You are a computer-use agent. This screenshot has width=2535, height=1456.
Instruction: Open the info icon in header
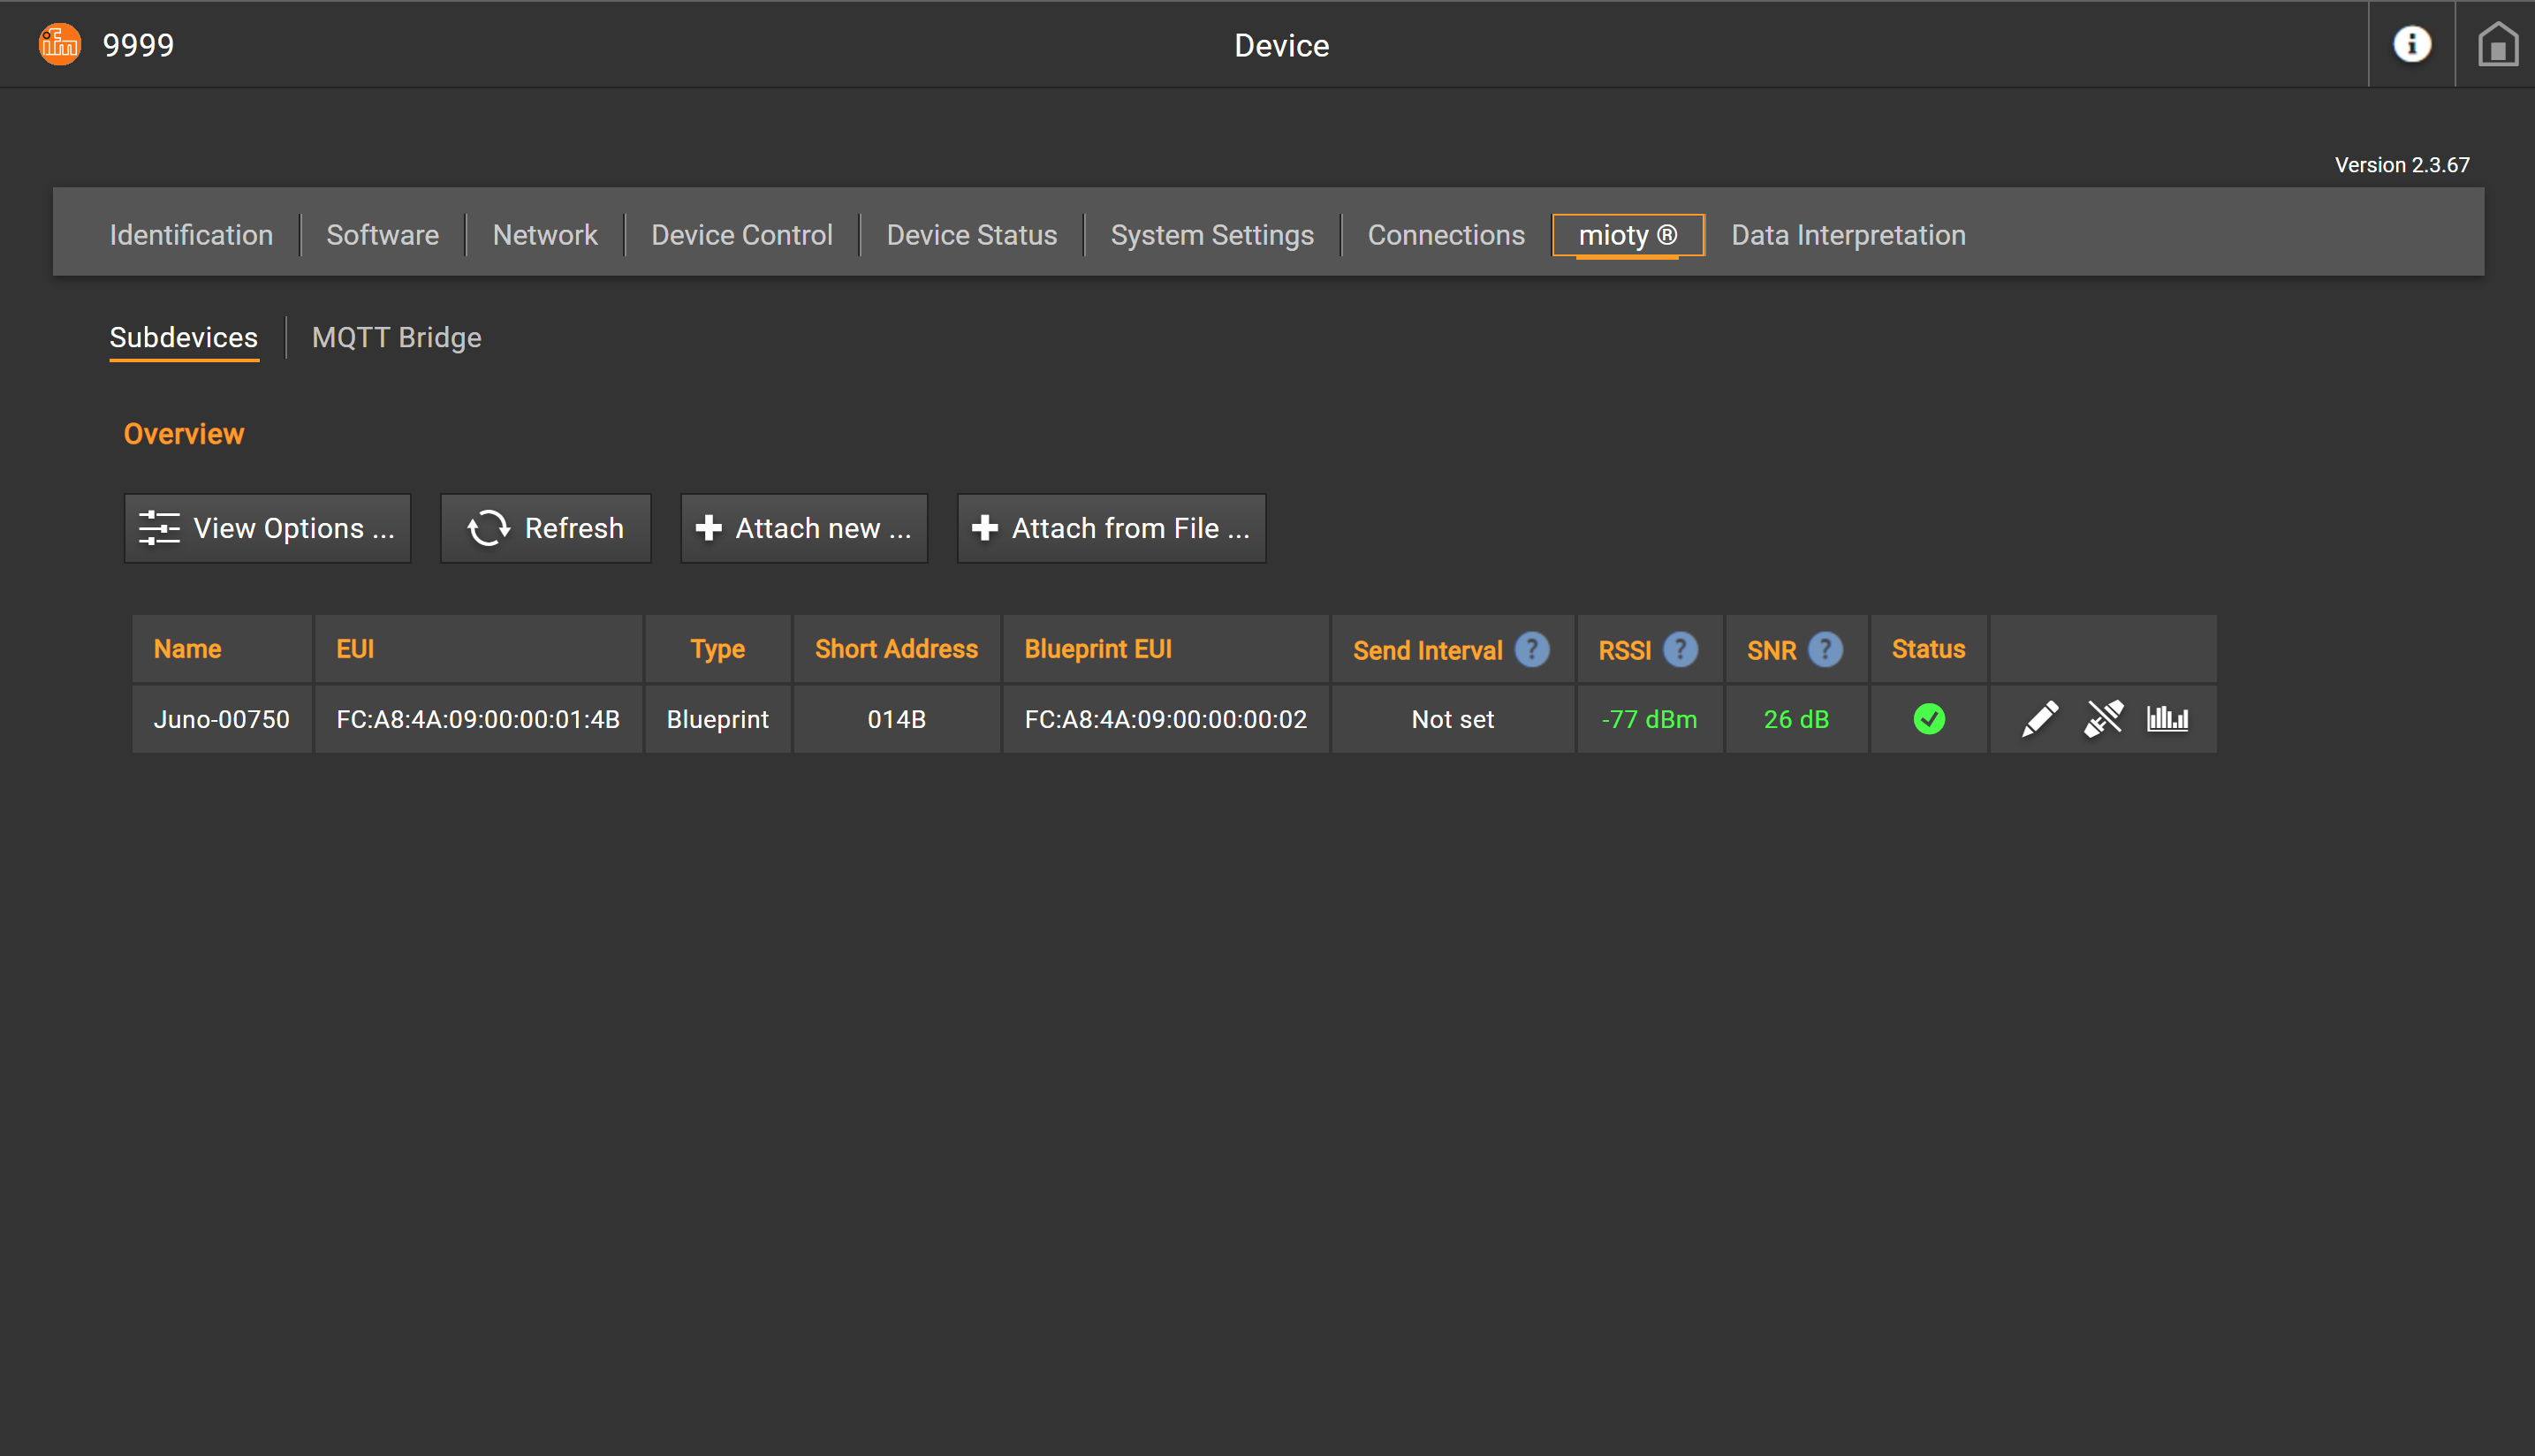(x=2411, y=44)
